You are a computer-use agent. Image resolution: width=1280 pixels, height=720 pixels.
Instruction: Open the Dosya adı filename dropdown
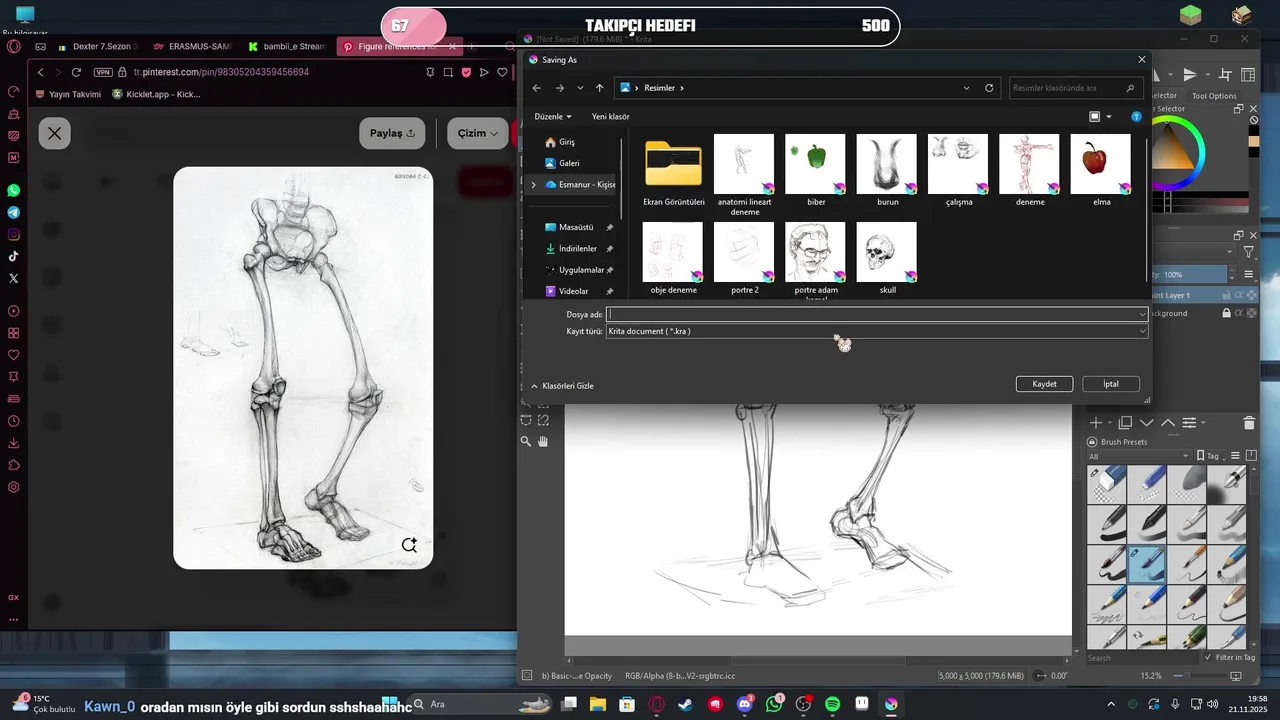pyautogui.click(x=1142, y=314)
